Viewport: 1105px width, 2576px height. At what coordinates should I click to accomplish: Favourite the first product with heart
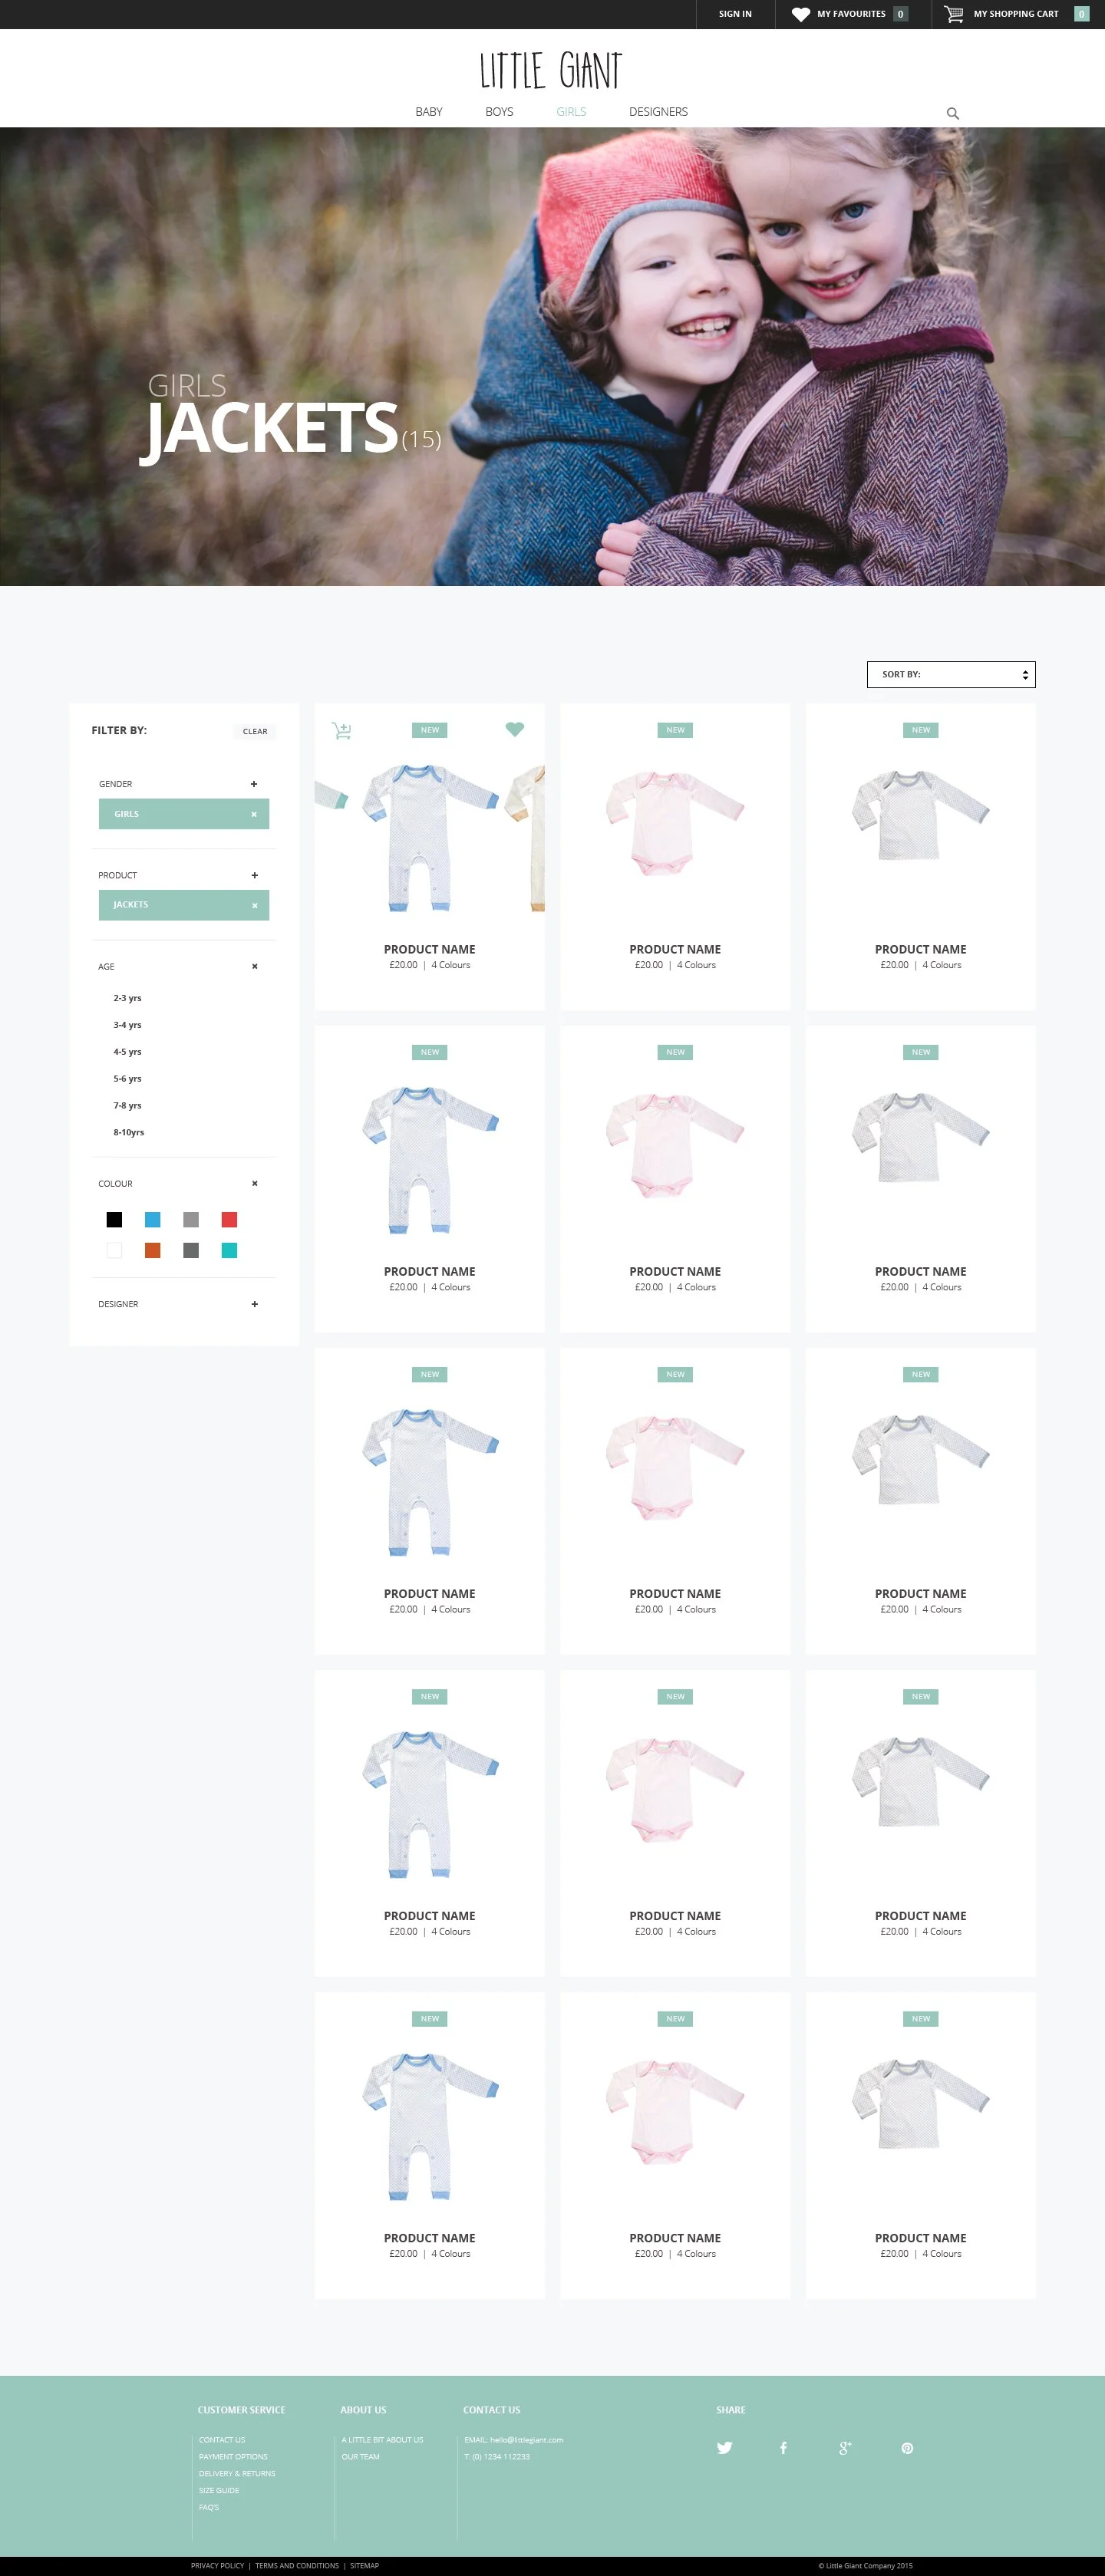[x=515, y=729]
